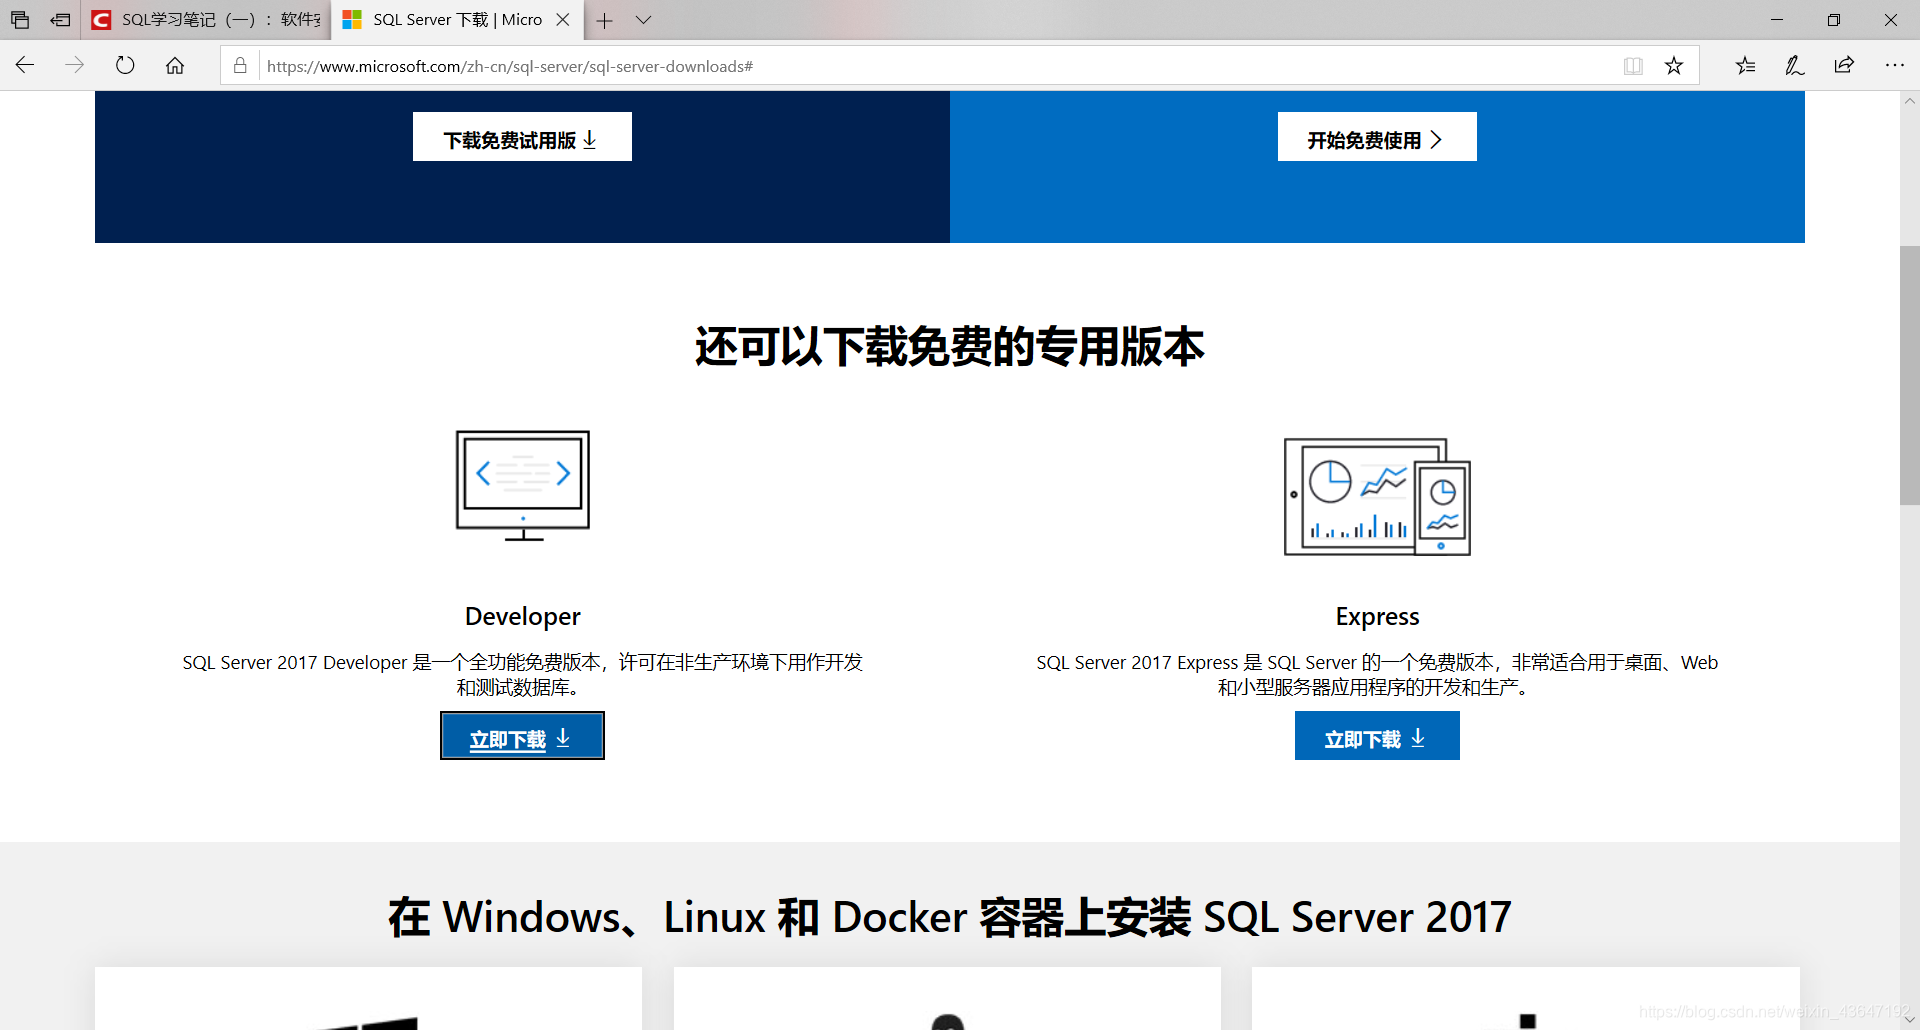This screenshot has height=1030, width=1920.
Task: Restore down the browser window
Action: (x=1834, y=20)
